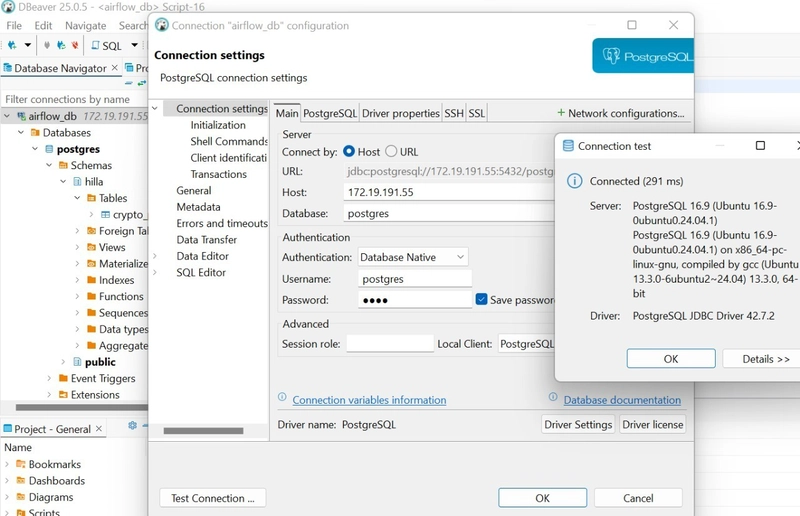Toggle the Save password checkbox
The width and height of the screenshot is (800, 516).
click(481, 299)
